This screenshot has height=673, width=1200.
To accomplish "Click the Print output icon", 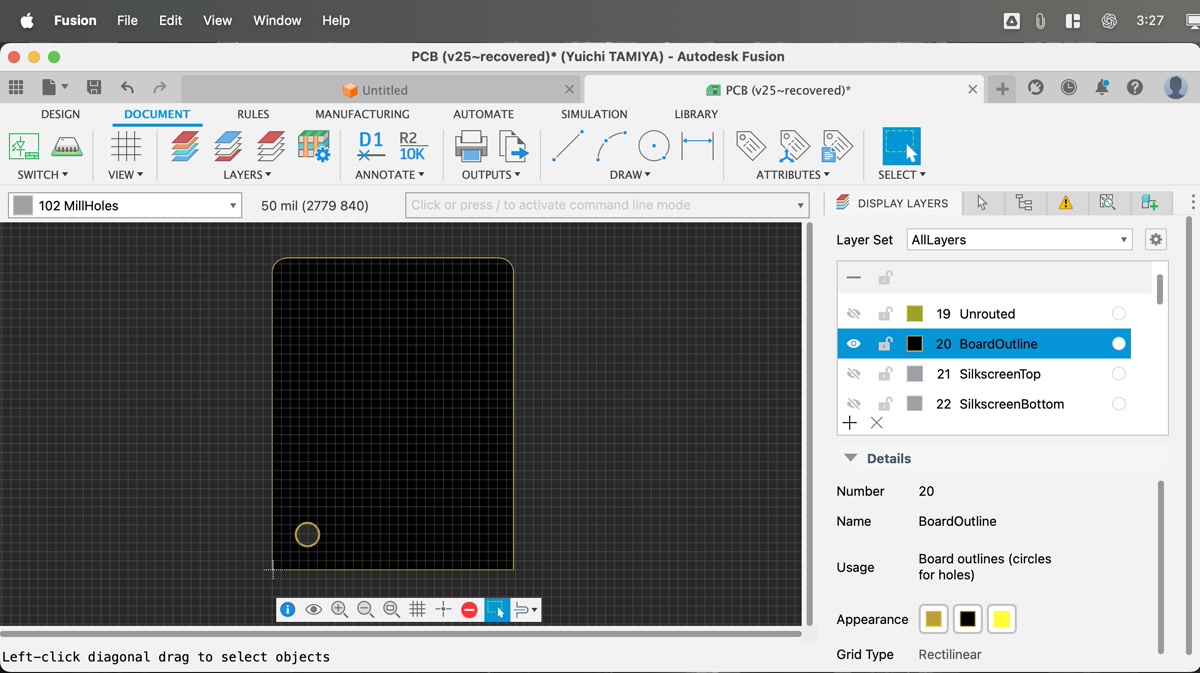I will point(471,146).
